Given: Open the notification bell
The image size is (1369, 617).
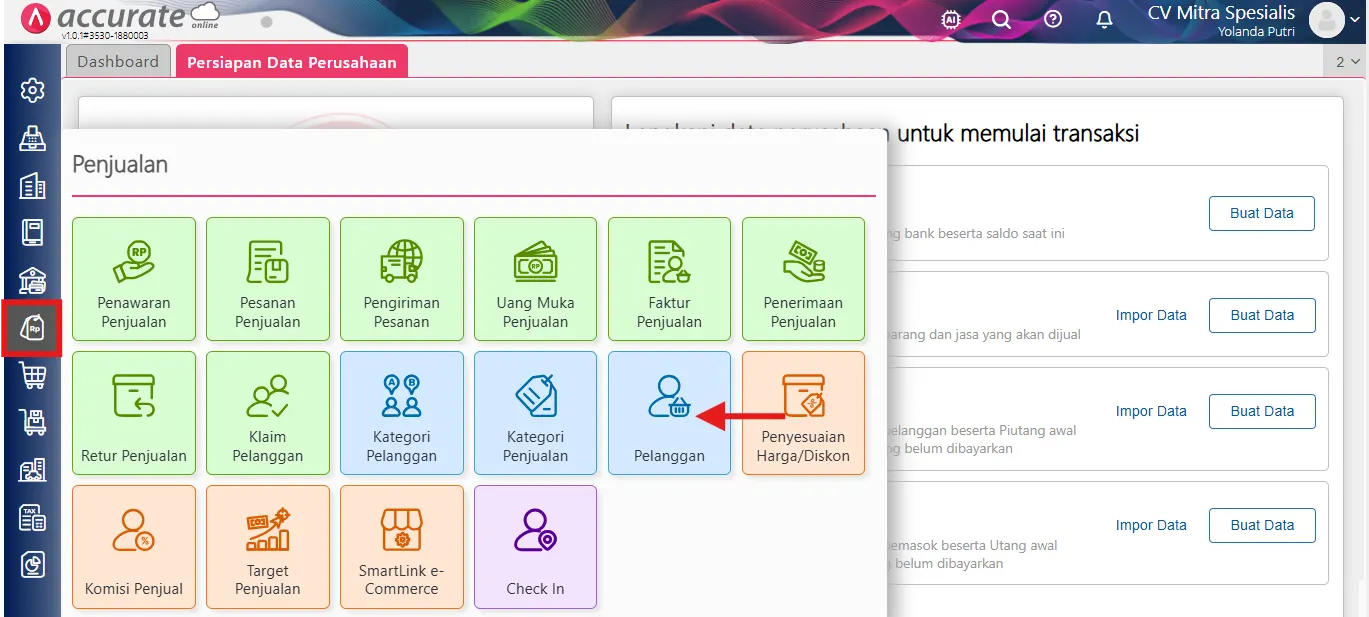Looking at the screenshot, I should (1104, 19).
